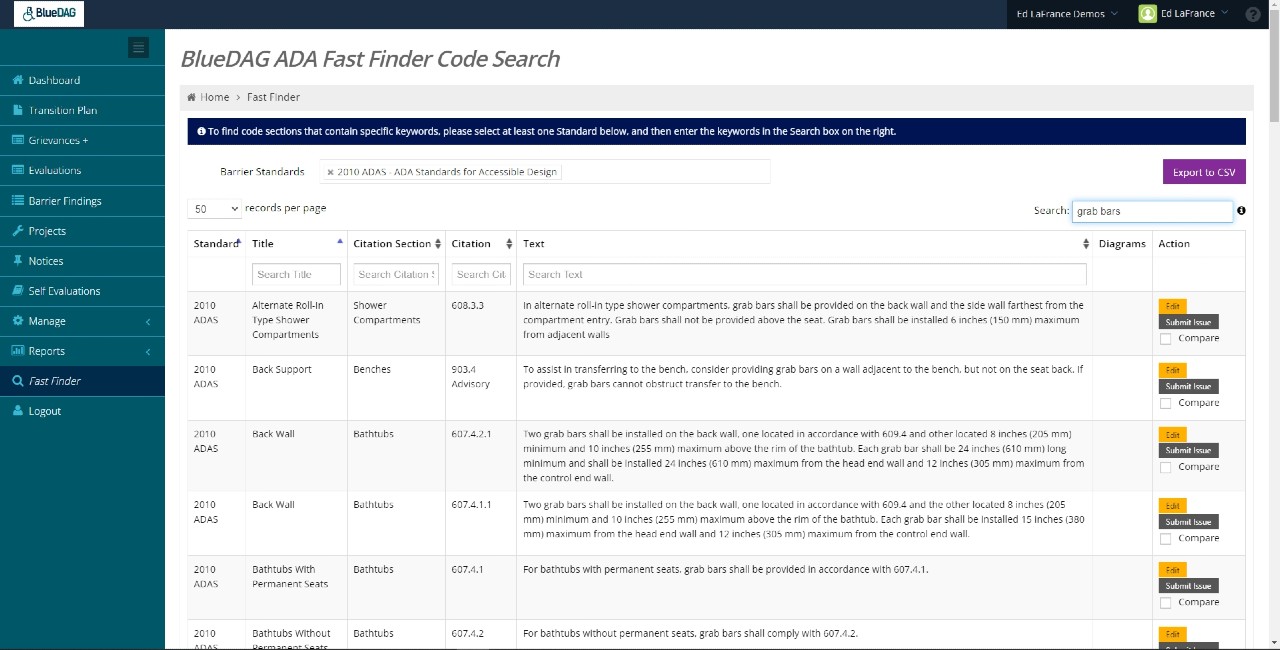Select Logout in sidebar
The image size is (1280, 650).
[x=45, y=411]
